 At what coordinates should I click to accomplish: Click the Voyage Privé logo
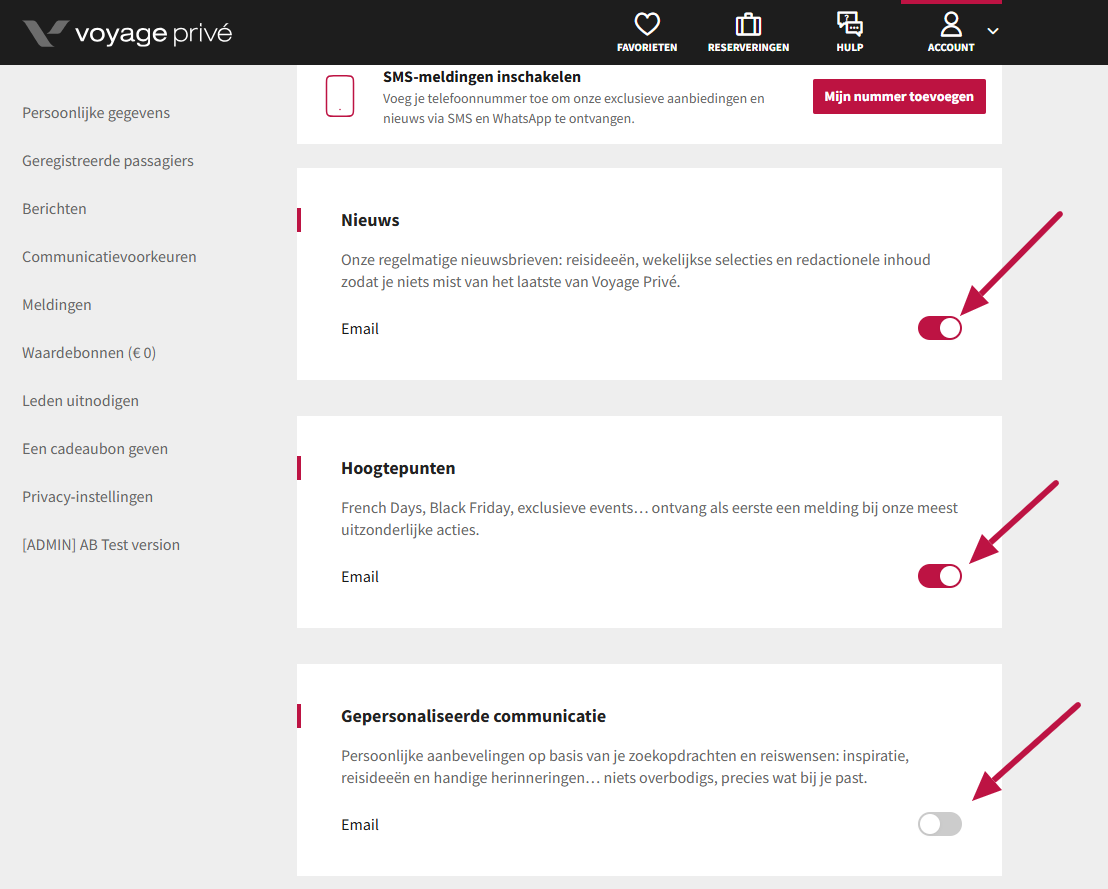127,33
